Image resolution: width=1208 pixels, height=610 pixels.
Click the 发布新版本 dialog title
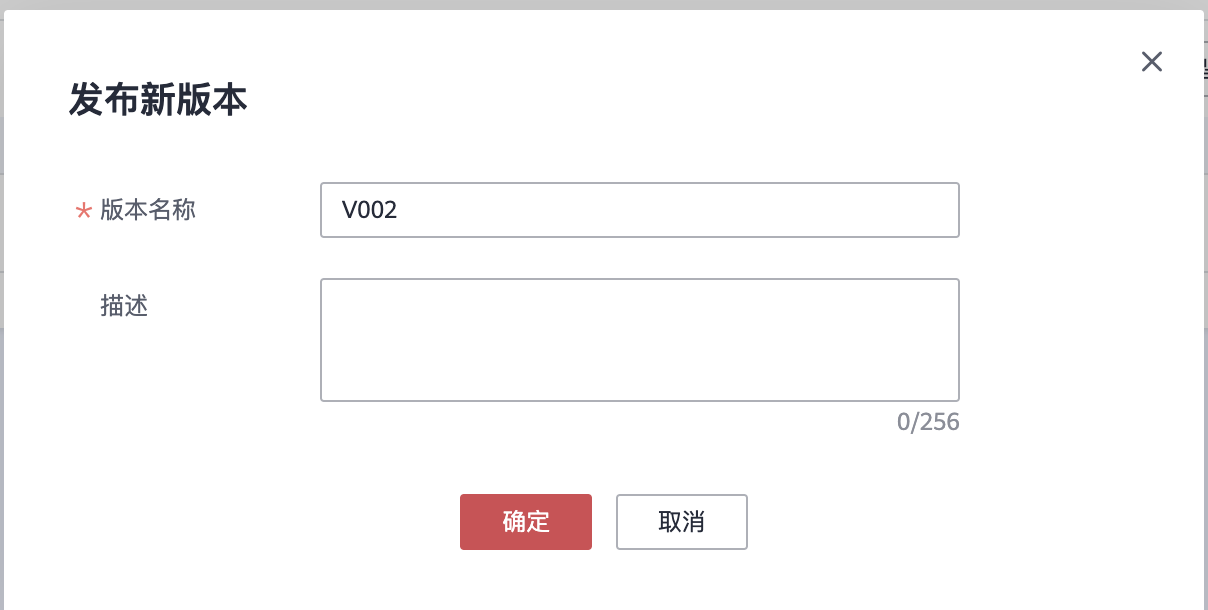[x=158, y=101]
